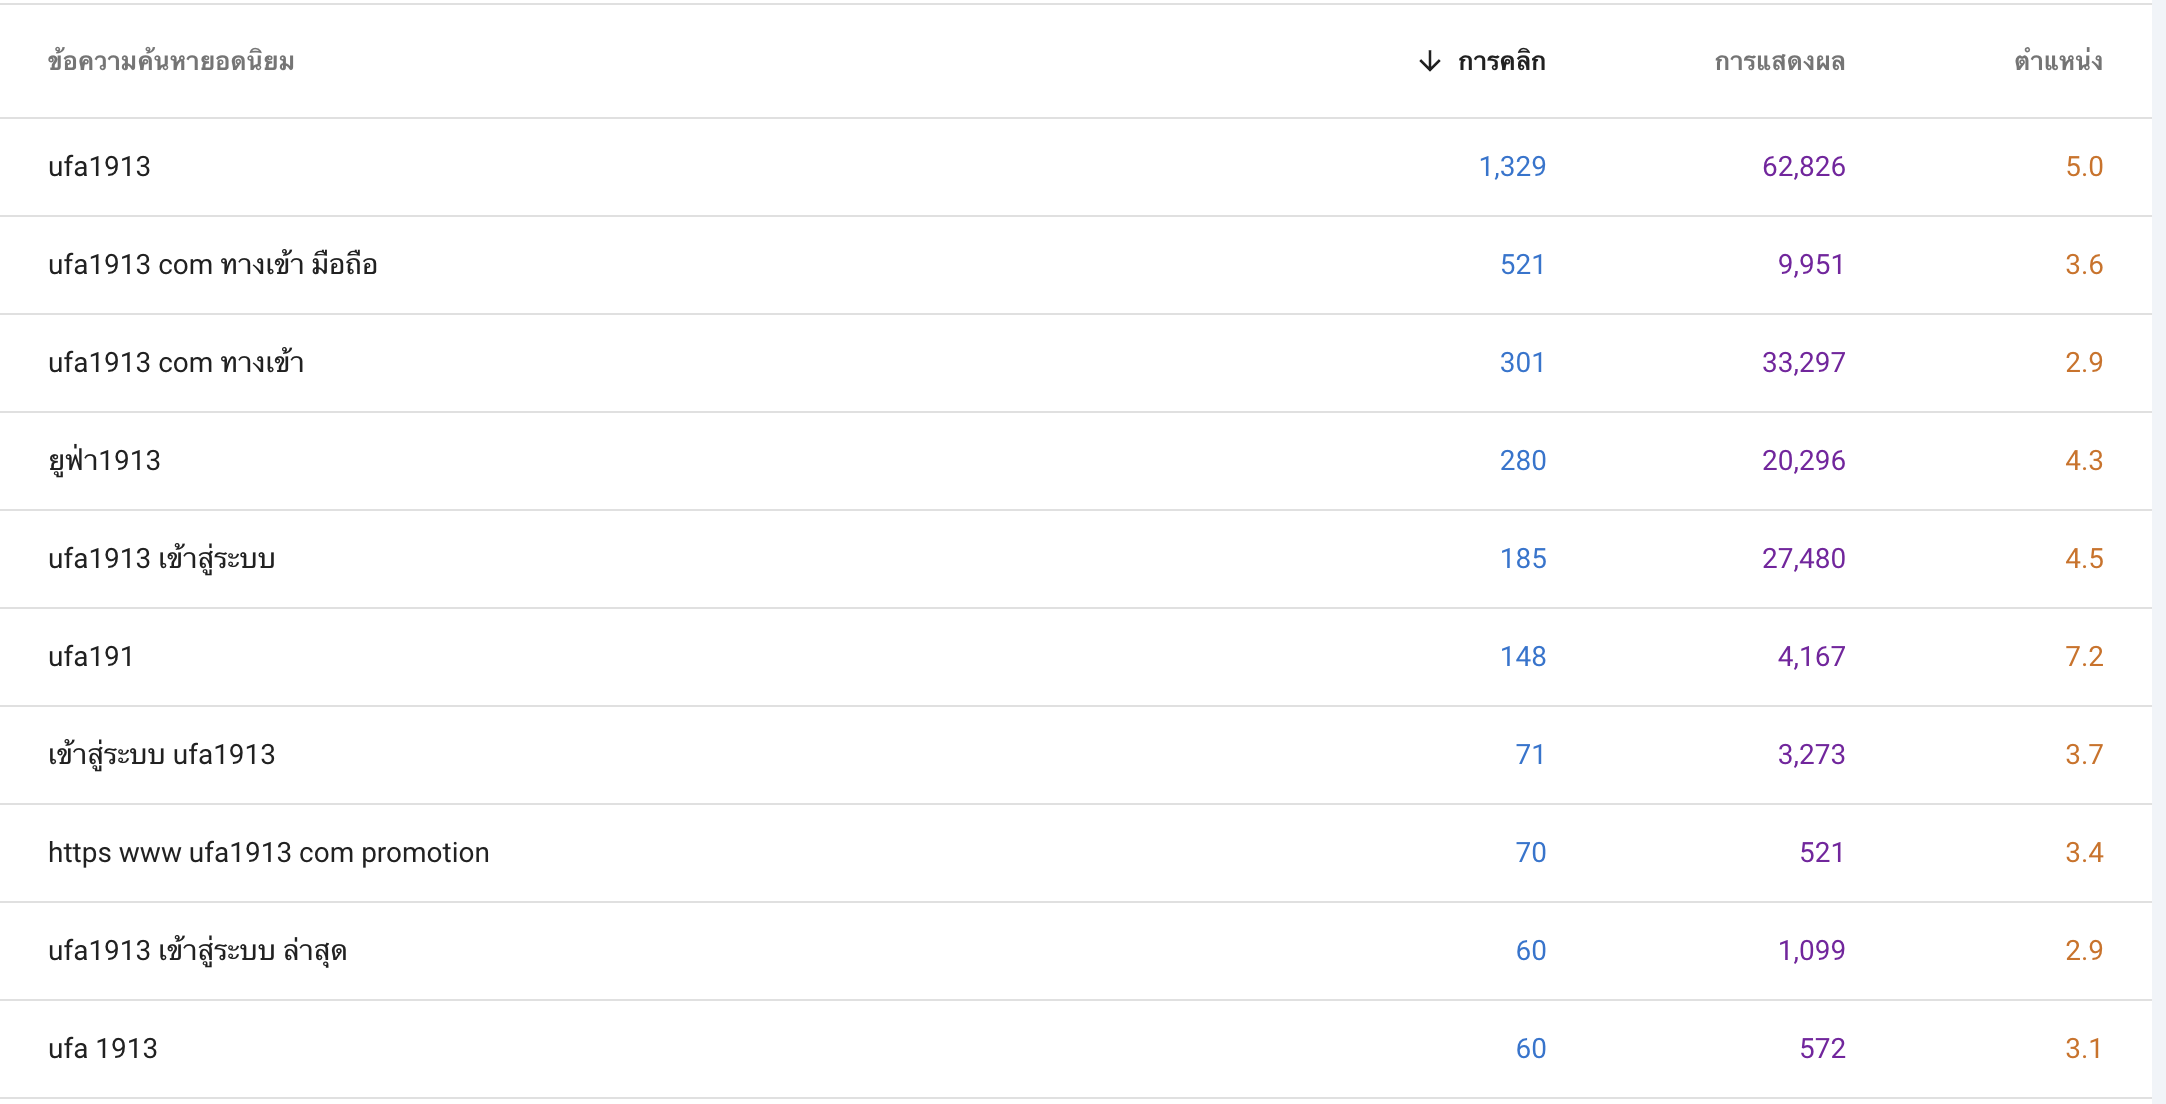The height and width of the screenshot is (1104, 2166).
Task: Click the 33,297 impressions value
Action: point(1803,363)
